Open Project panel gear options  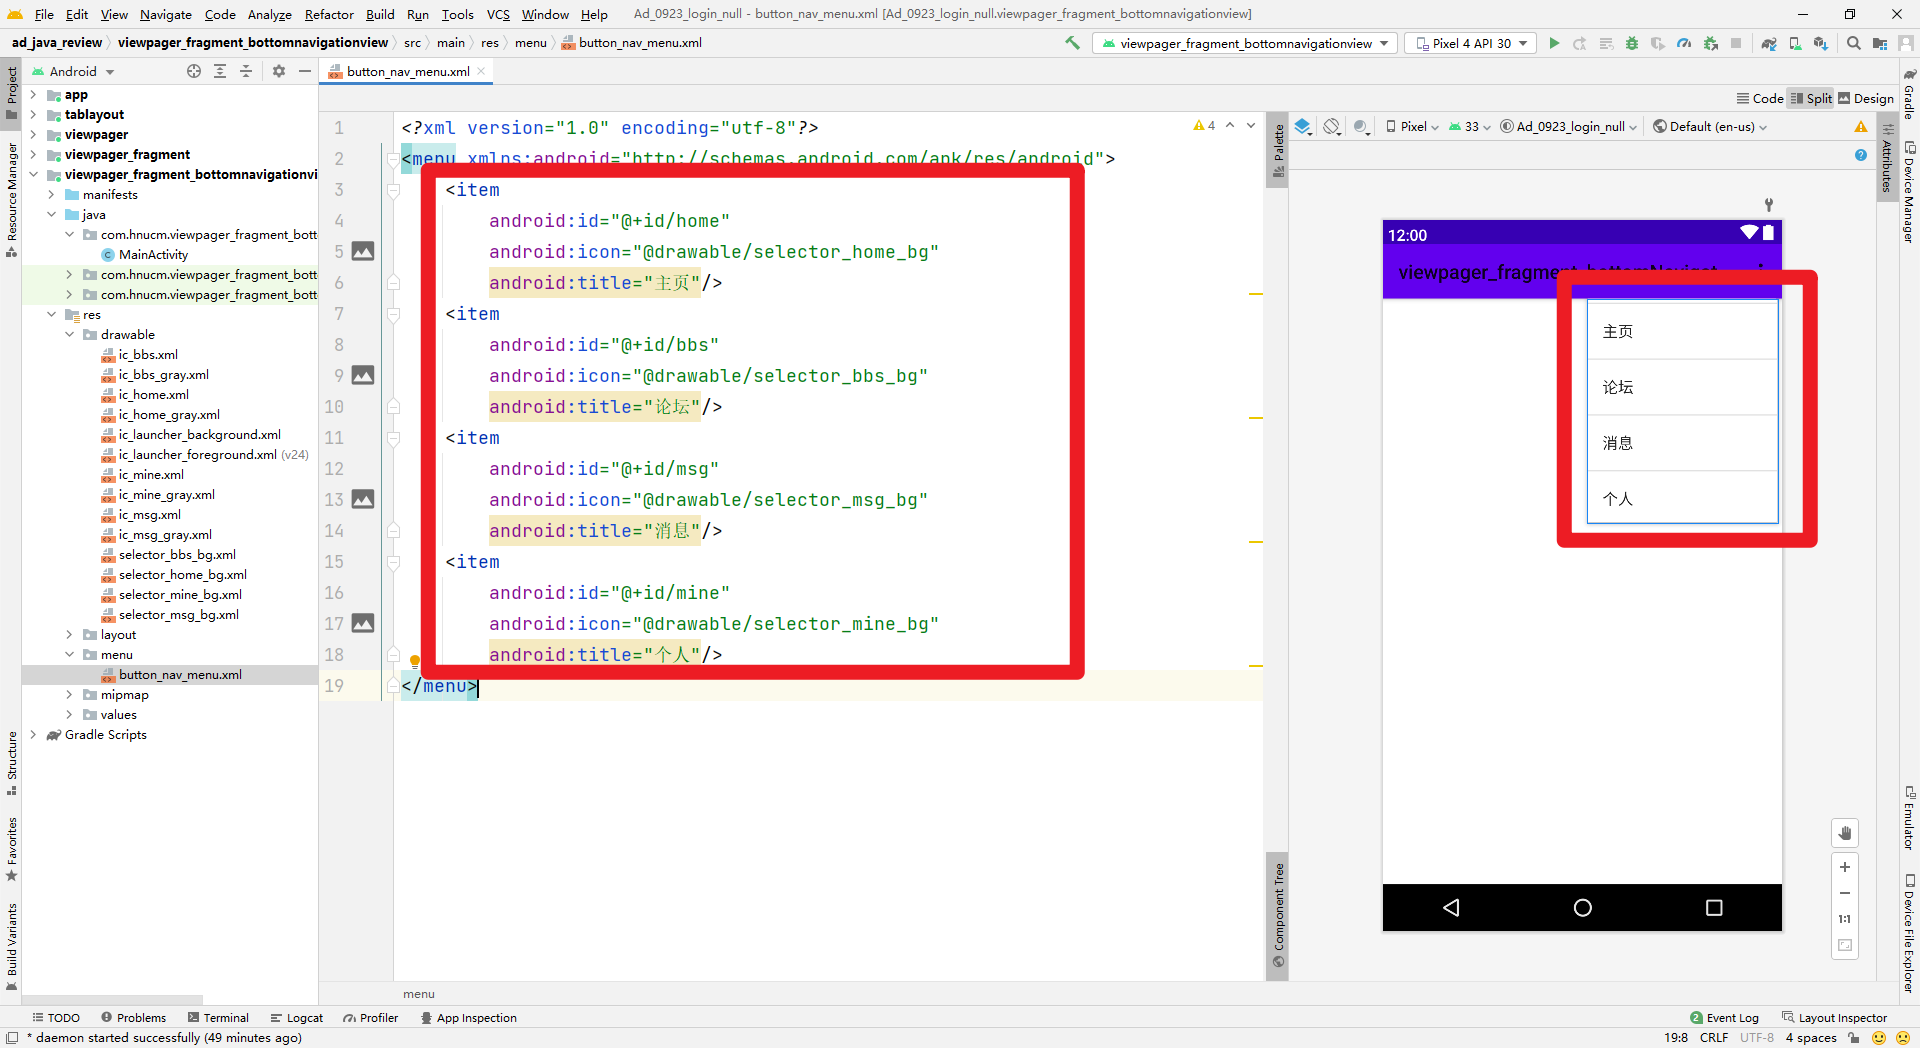coord(279,71)
